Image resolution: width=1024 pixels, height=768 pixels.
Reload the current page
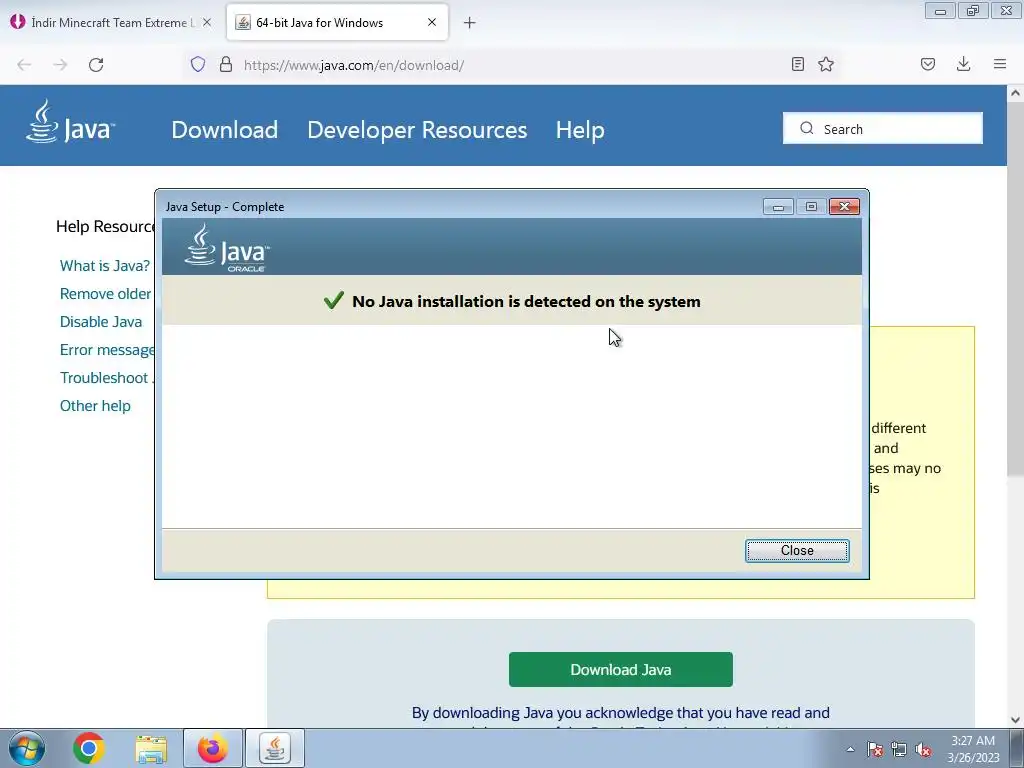pyautogui.click(x=96, y=65)
